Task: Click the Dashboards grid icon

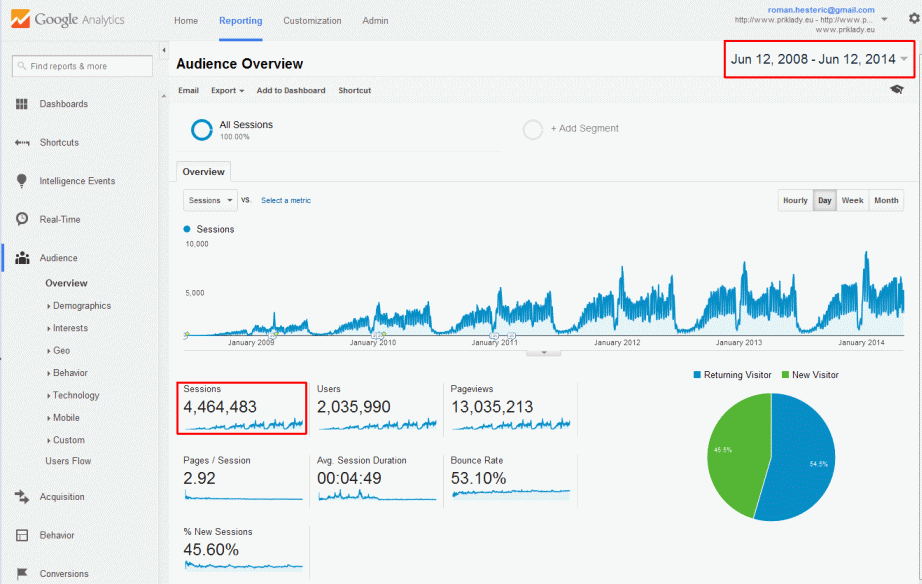Action: 22,104
